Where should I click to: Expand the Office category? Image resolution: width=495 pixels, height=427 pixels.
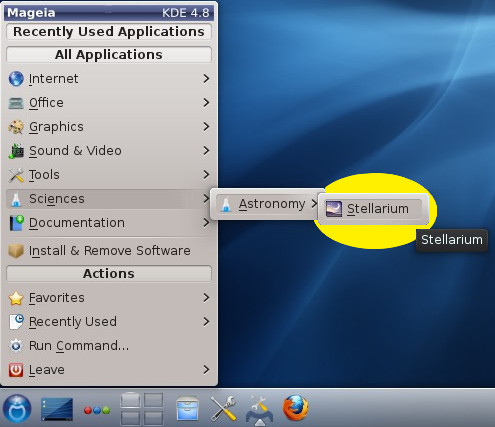(109, 103)
